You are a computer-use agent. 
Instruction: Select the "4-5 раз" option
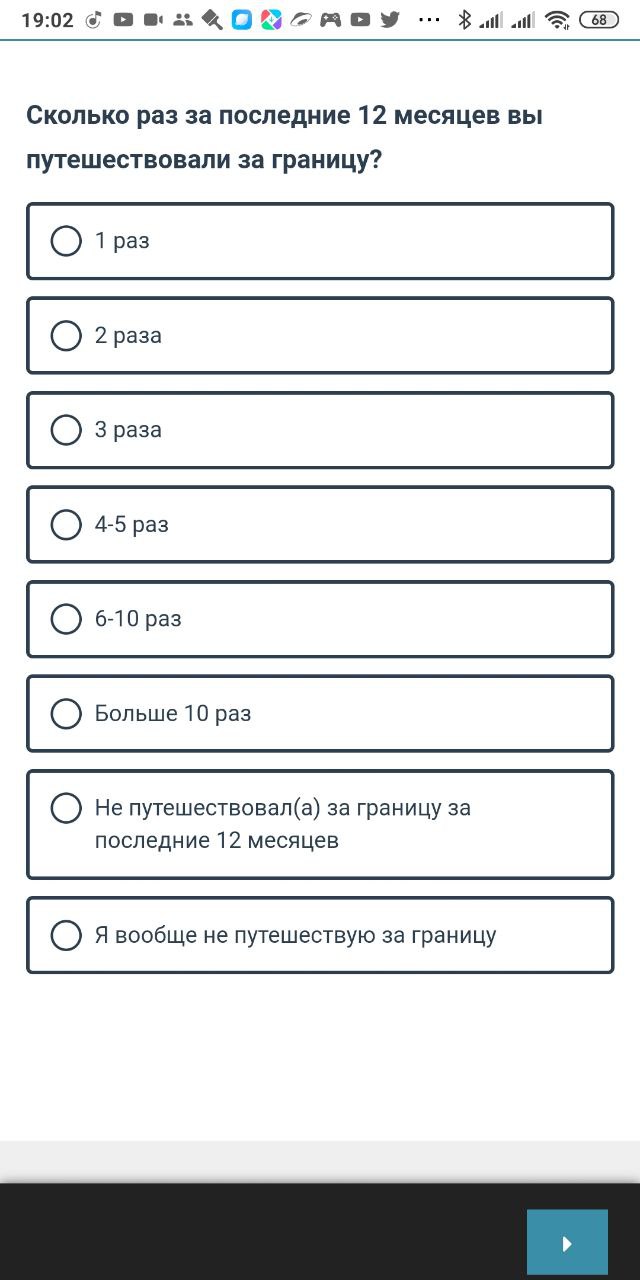[320, 524]
